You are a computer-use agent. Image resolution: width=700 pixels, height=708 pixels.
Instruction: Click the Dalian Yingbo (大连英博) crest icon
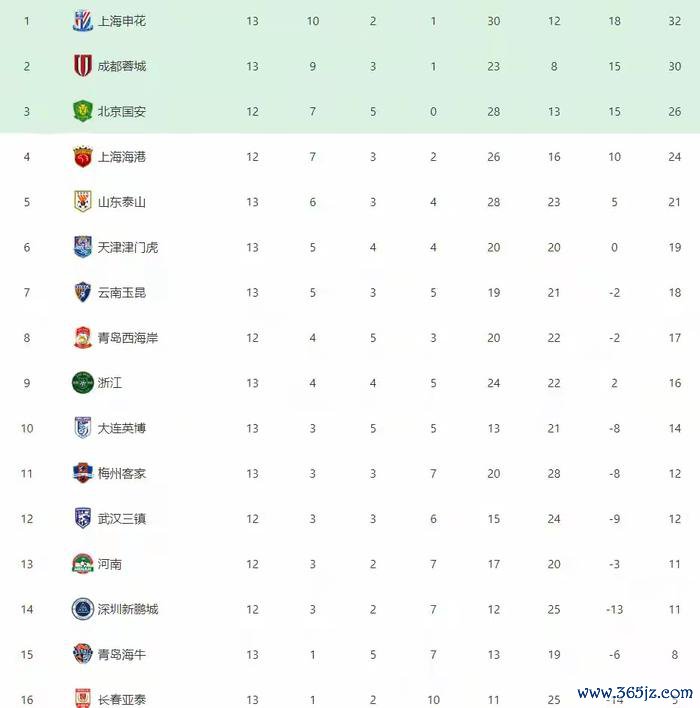tap(83, 428)
